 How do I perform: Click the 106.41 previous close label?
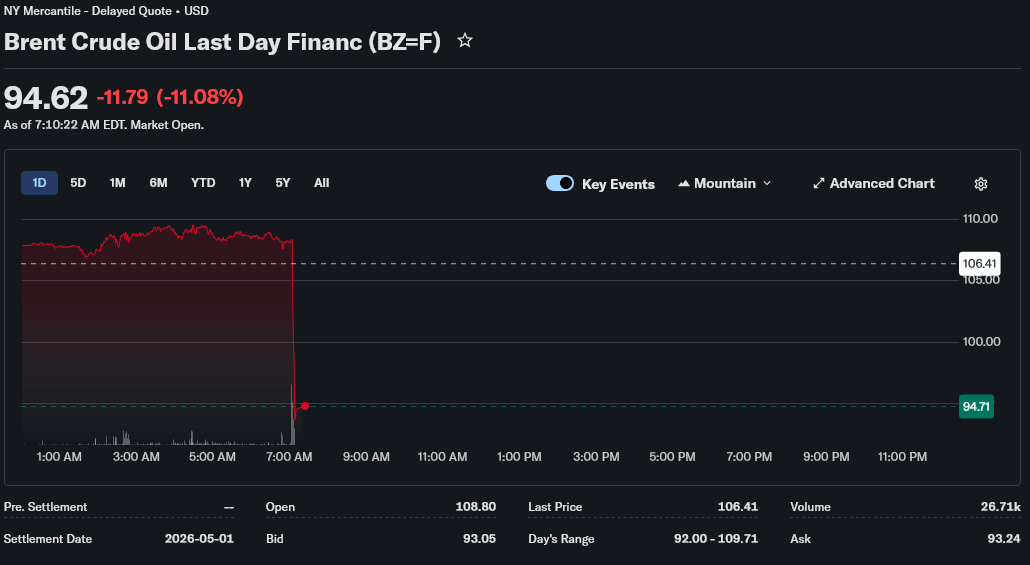pyautogui.click(x=979, y=263)
